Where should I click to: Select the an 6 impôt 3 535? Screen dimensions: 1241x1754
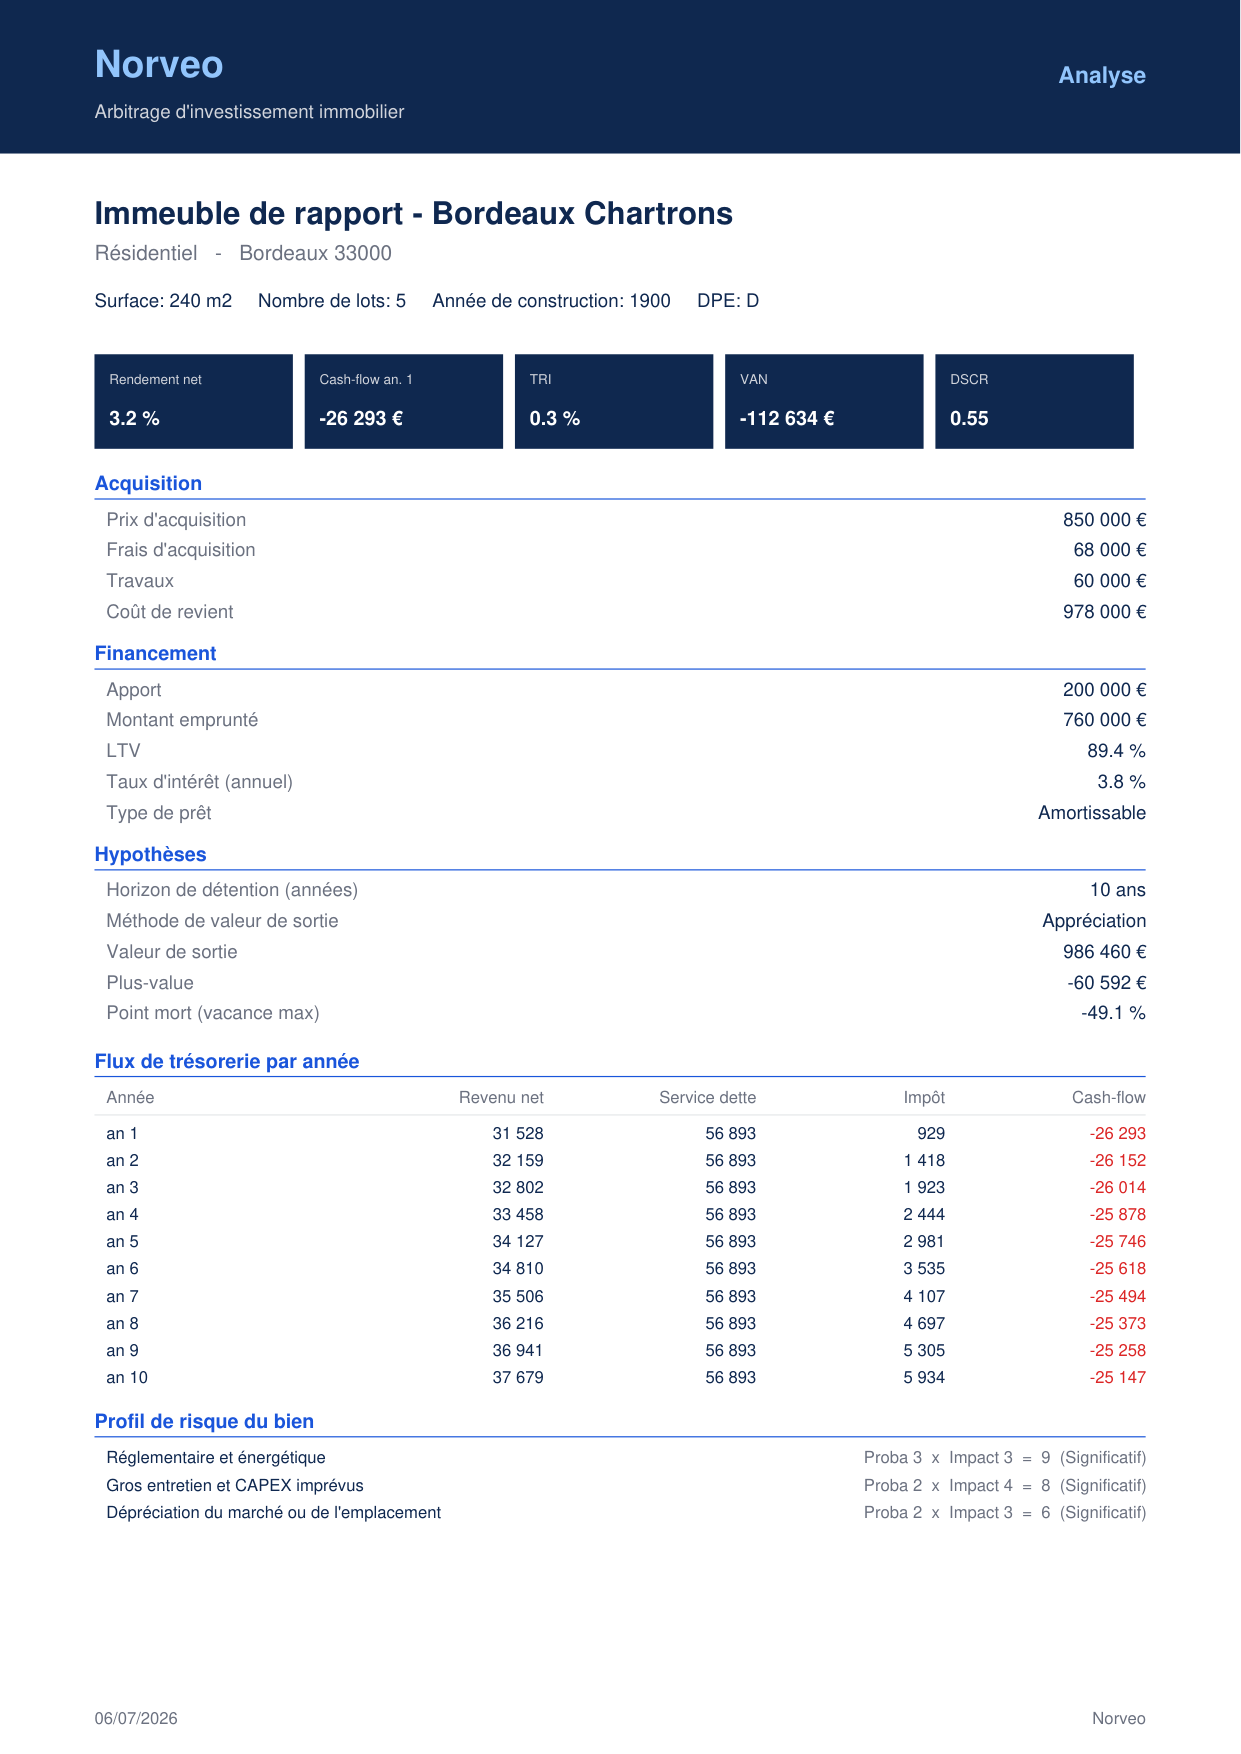coord(924,1269)
